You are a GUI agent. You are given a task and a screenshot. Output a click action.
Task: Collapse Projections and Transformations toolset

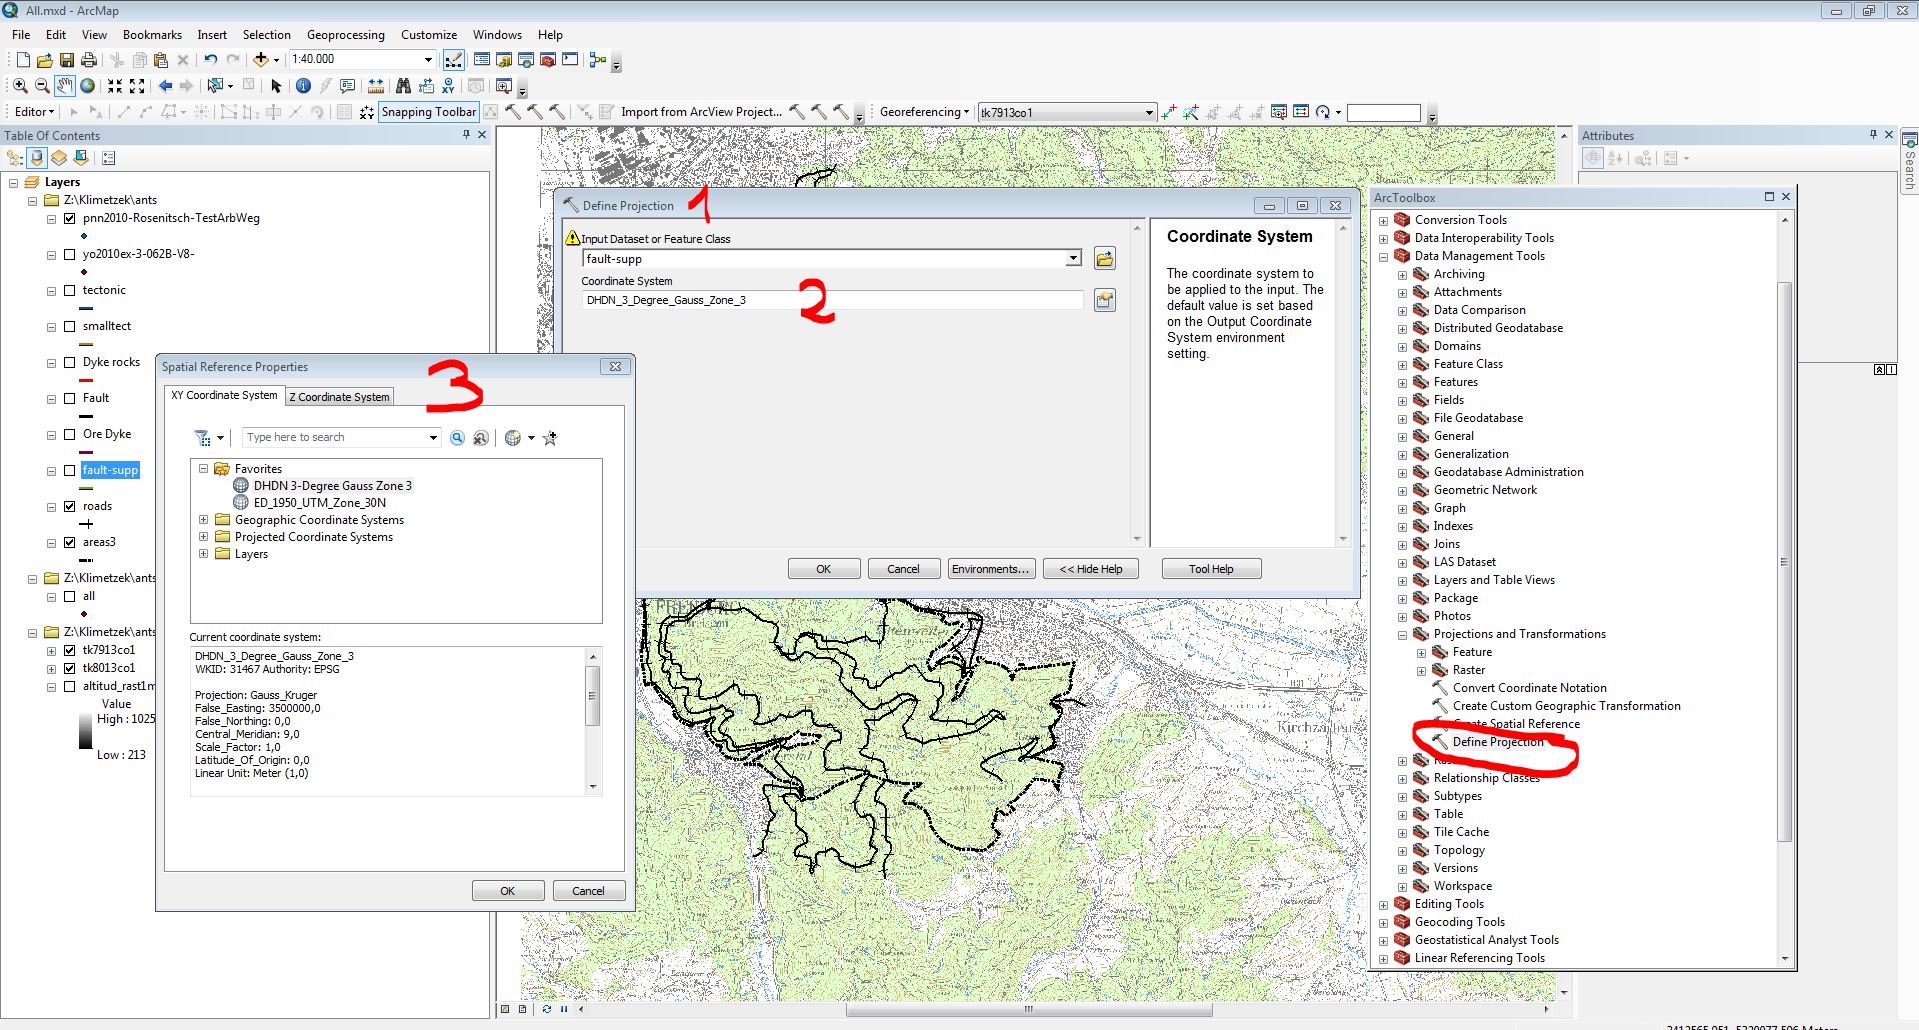tap(1402, 634)
